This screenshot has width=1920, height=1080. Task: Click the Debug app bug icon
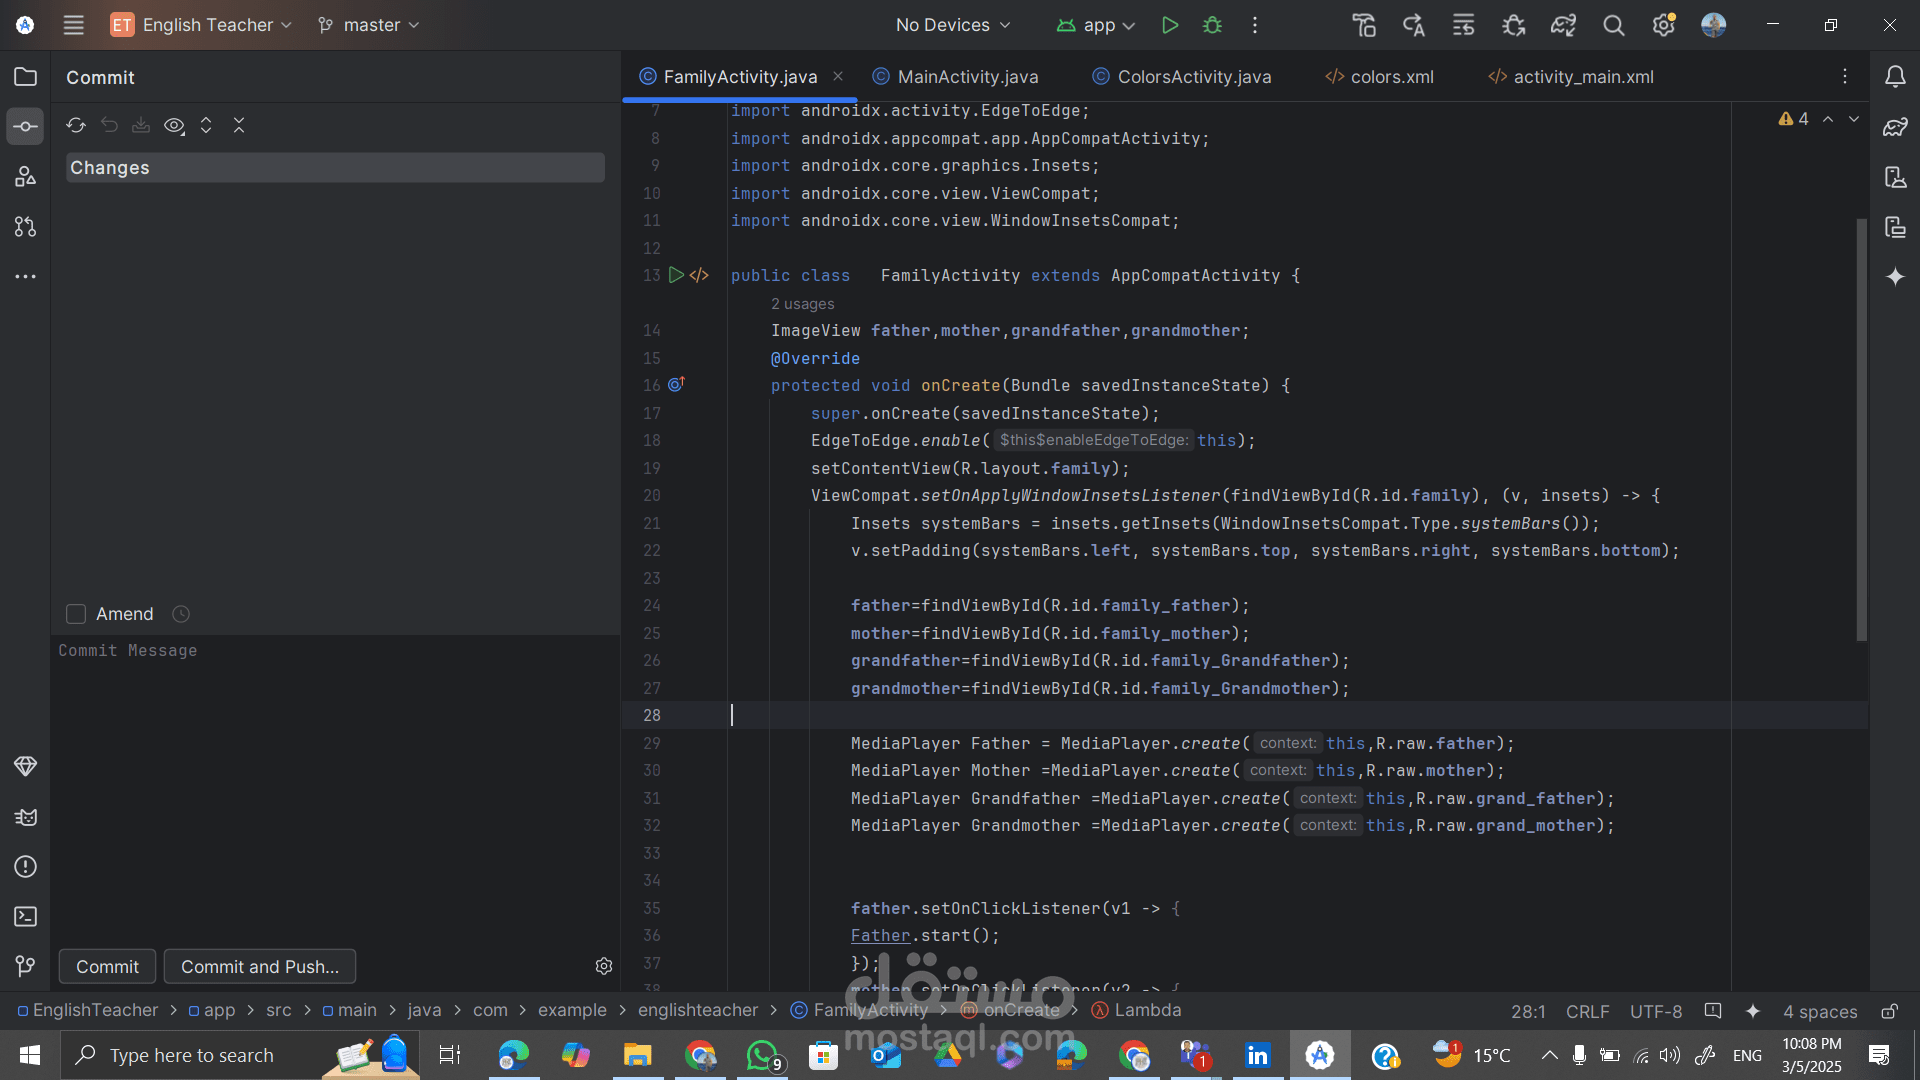click(1212, 25)
